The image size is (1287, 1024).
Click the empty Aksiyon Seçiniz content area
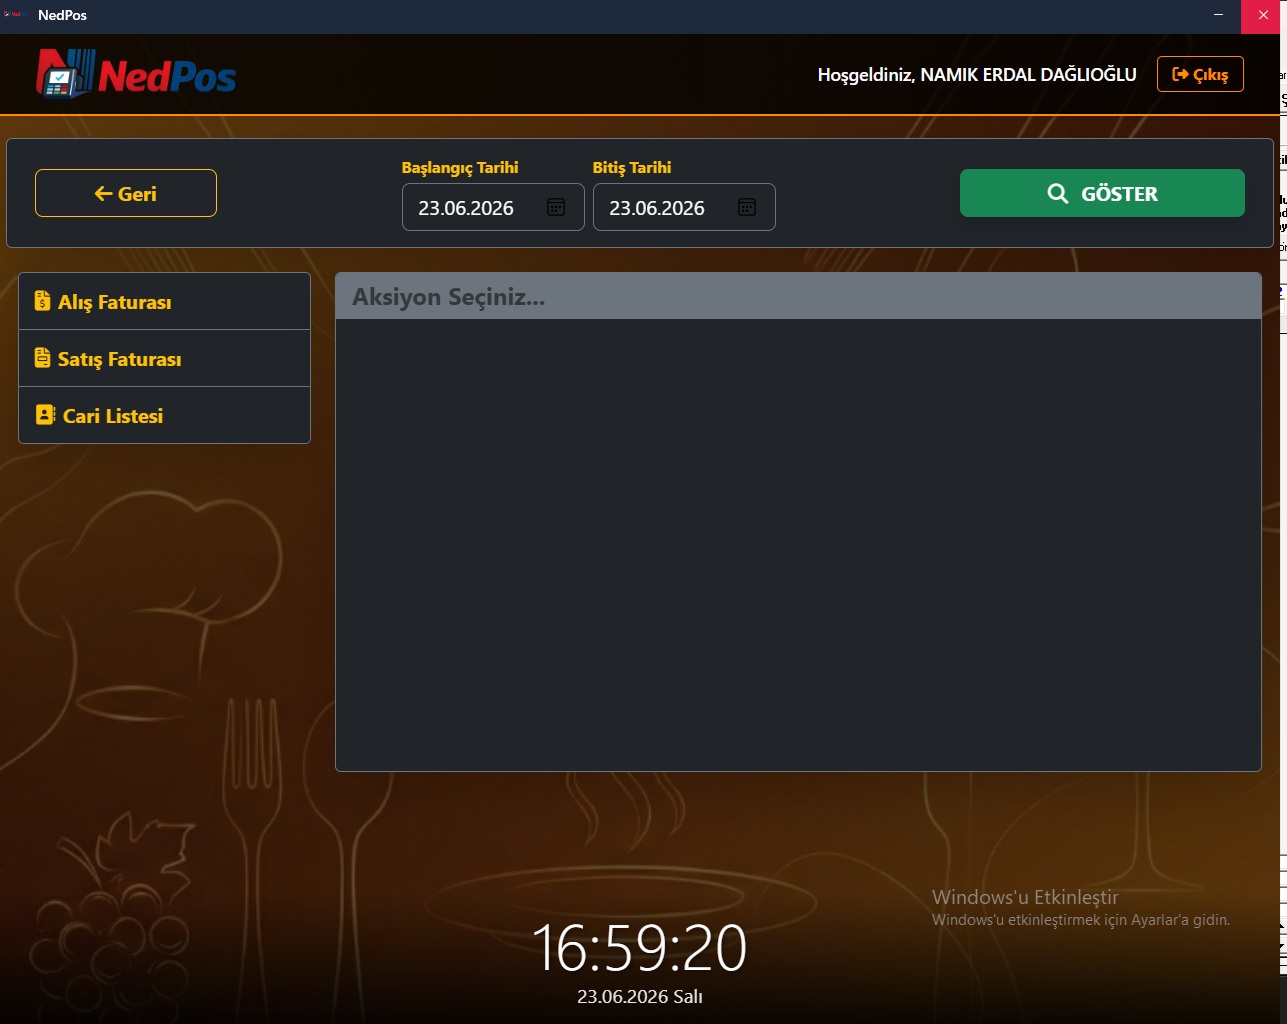click(x=798, y=545)
